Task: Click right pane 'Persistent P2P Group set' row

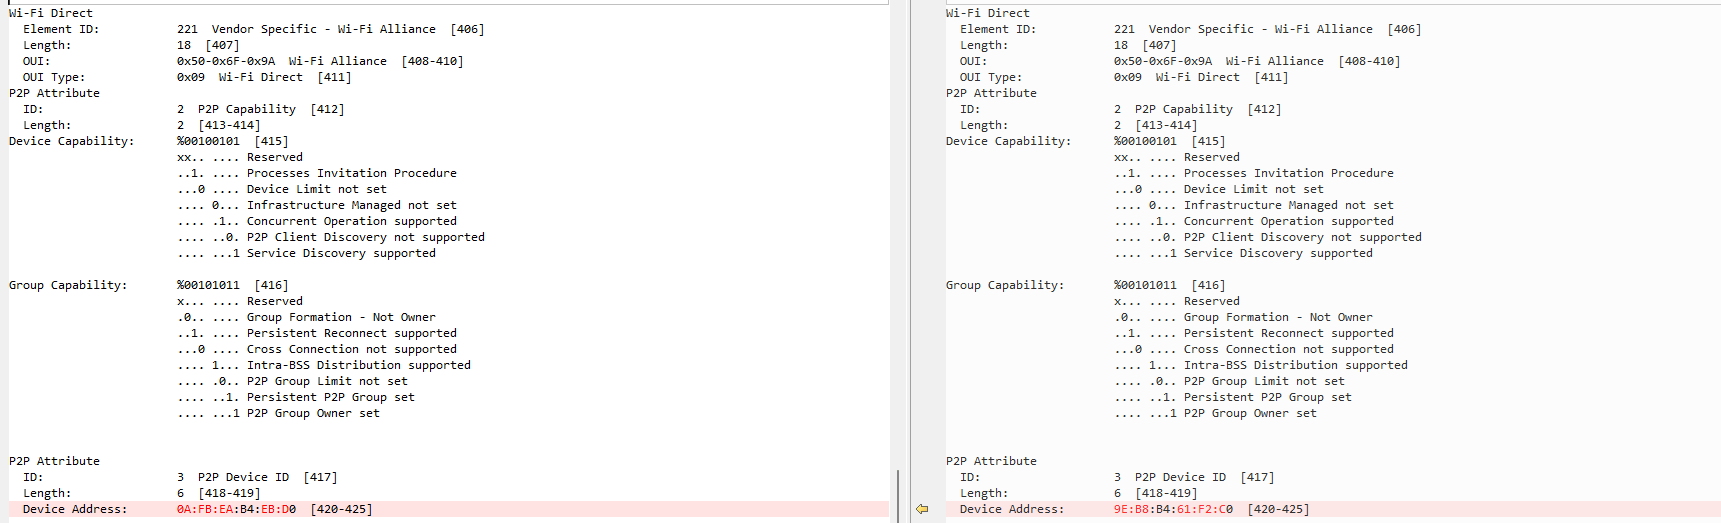Action: click(1233, 397)
